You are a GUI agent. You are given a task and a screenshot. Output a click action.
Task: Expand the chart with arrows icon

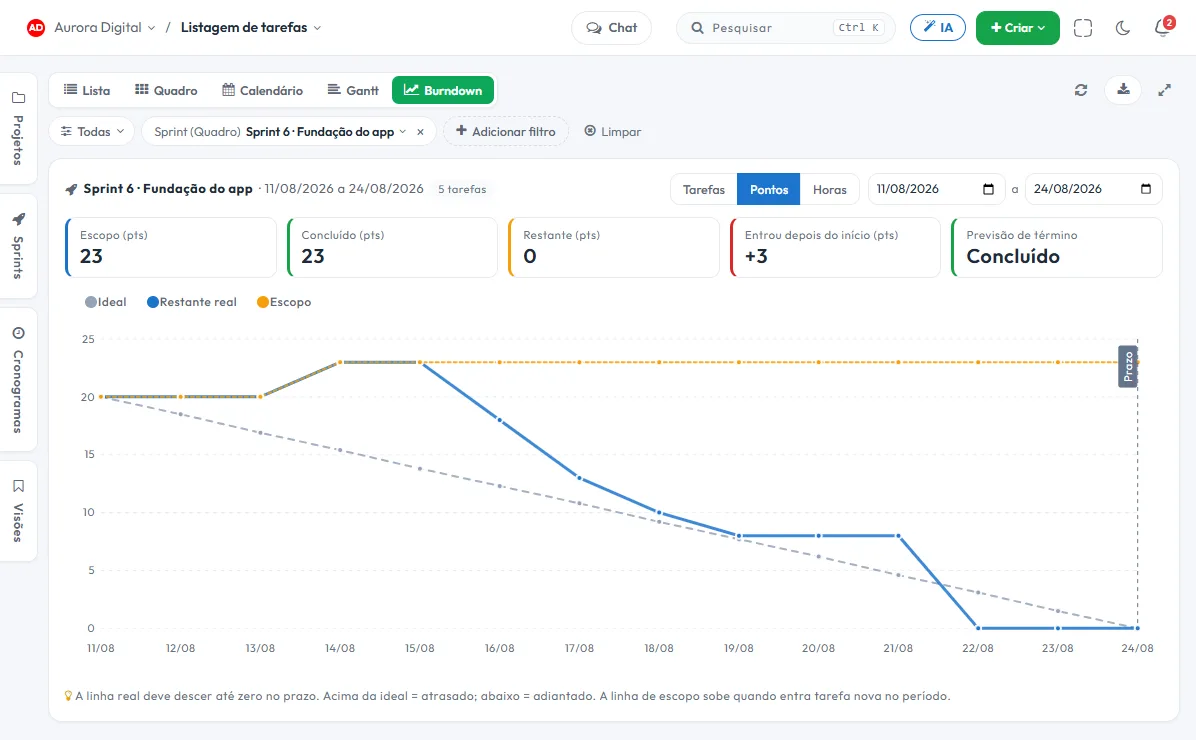[1164, 90]
